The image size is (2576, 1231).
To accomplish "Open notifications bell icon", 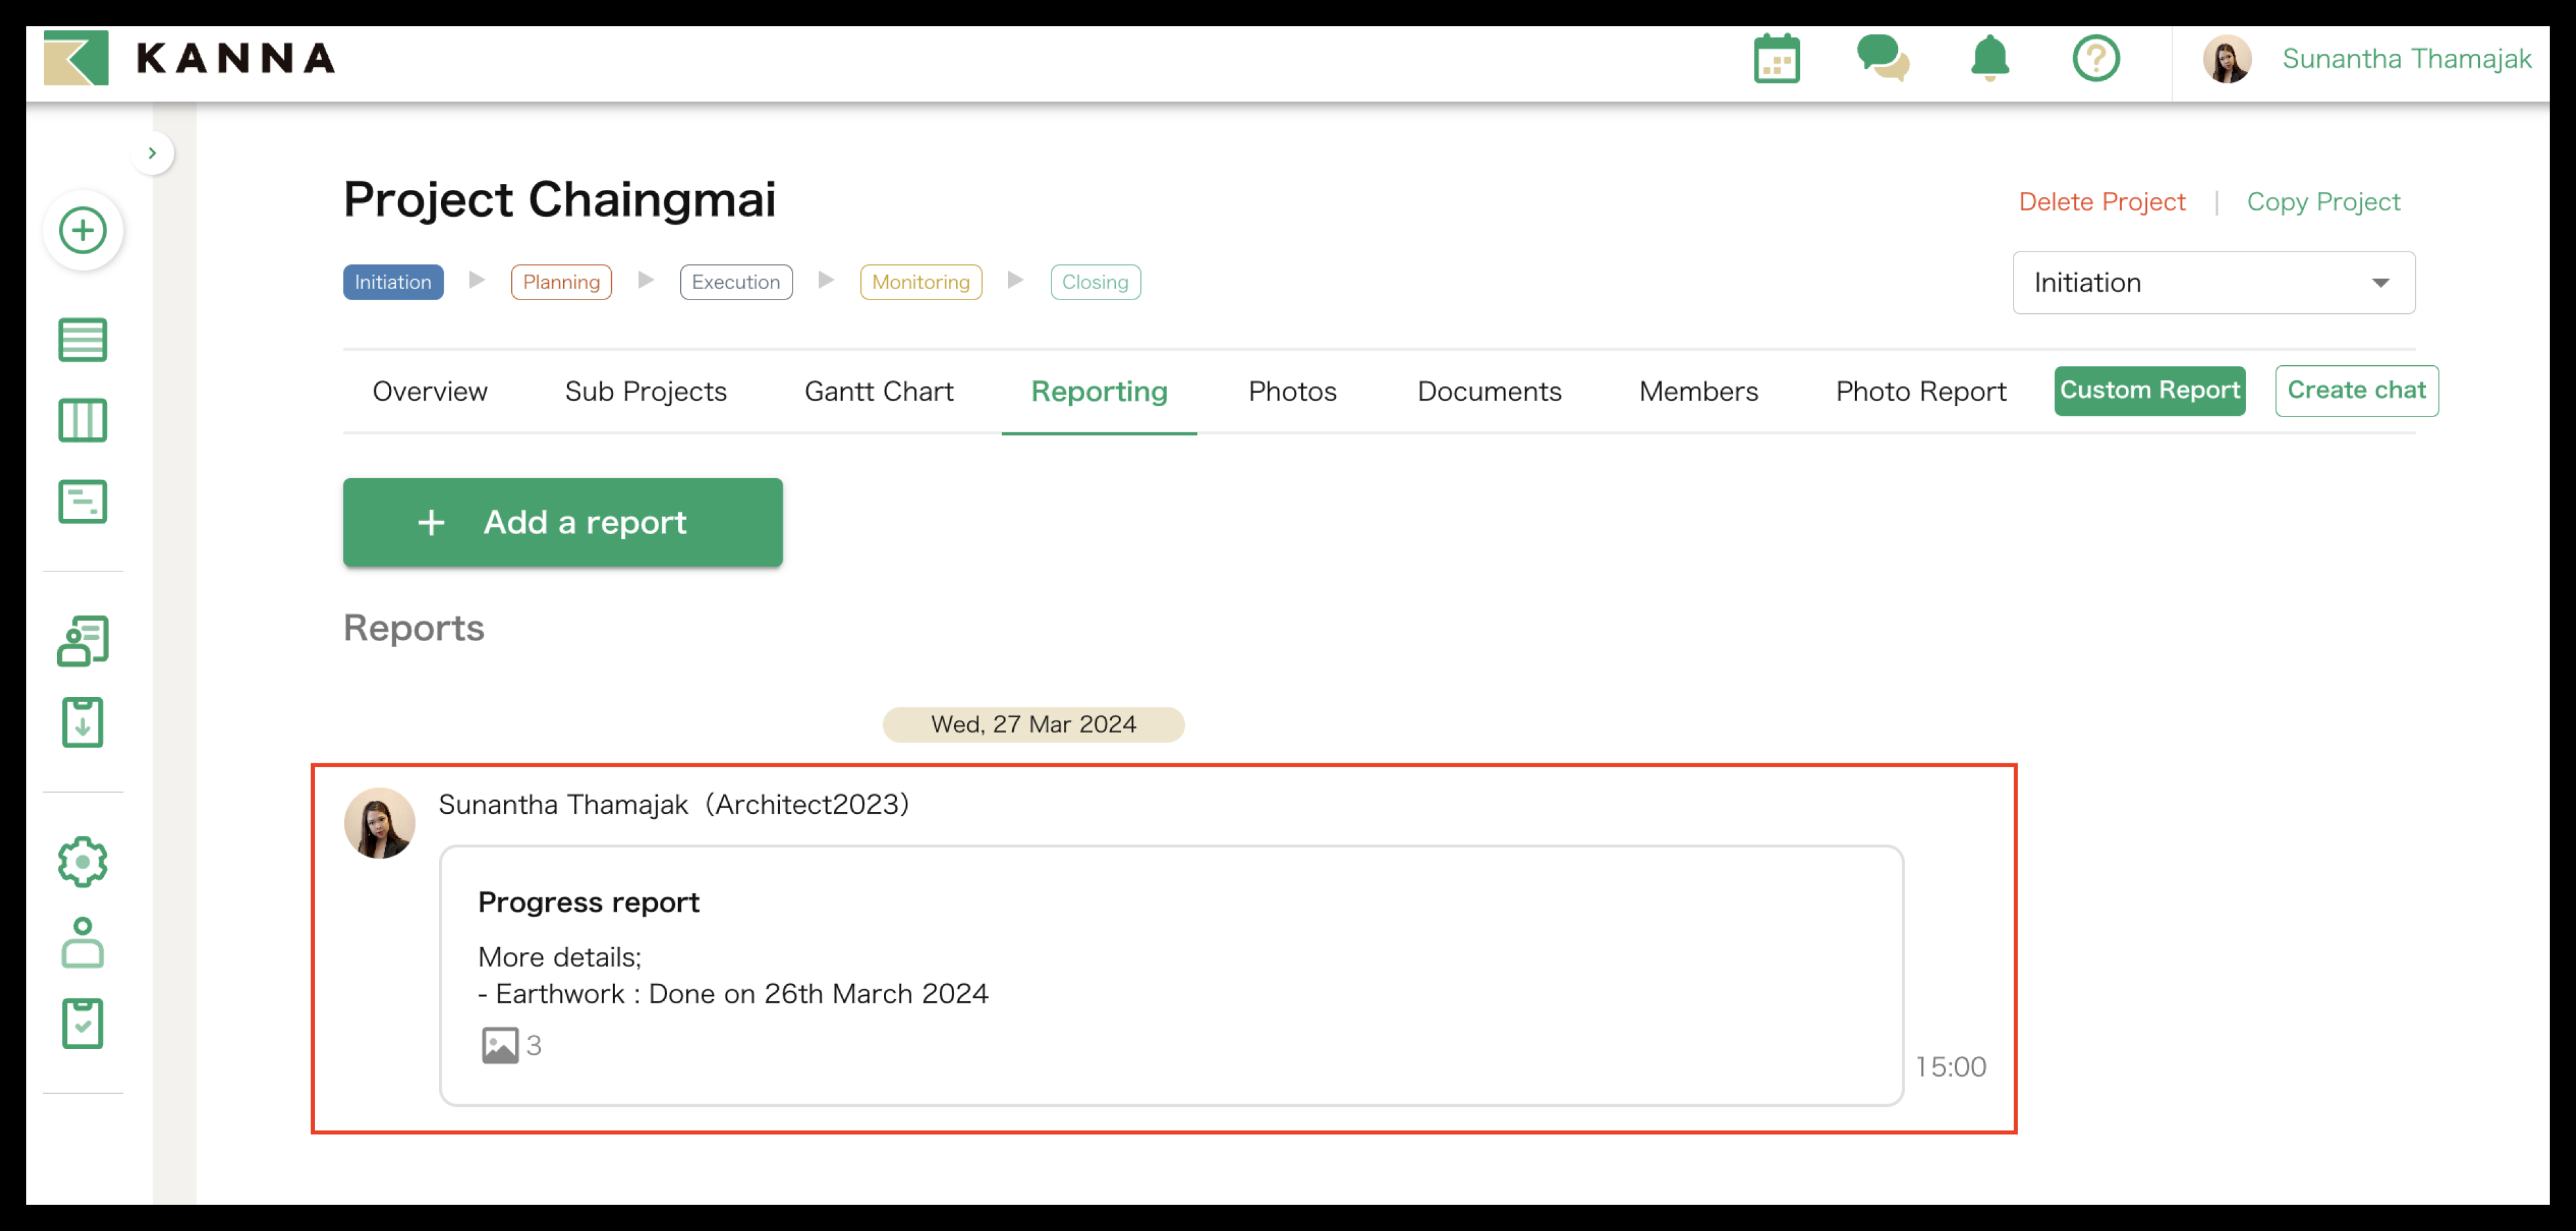I will pyautogui.click(x=1989, y=59).
